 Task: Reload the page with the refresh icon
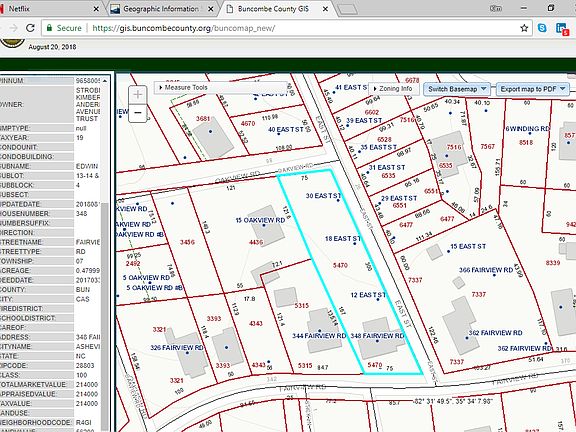pos(30,28)
